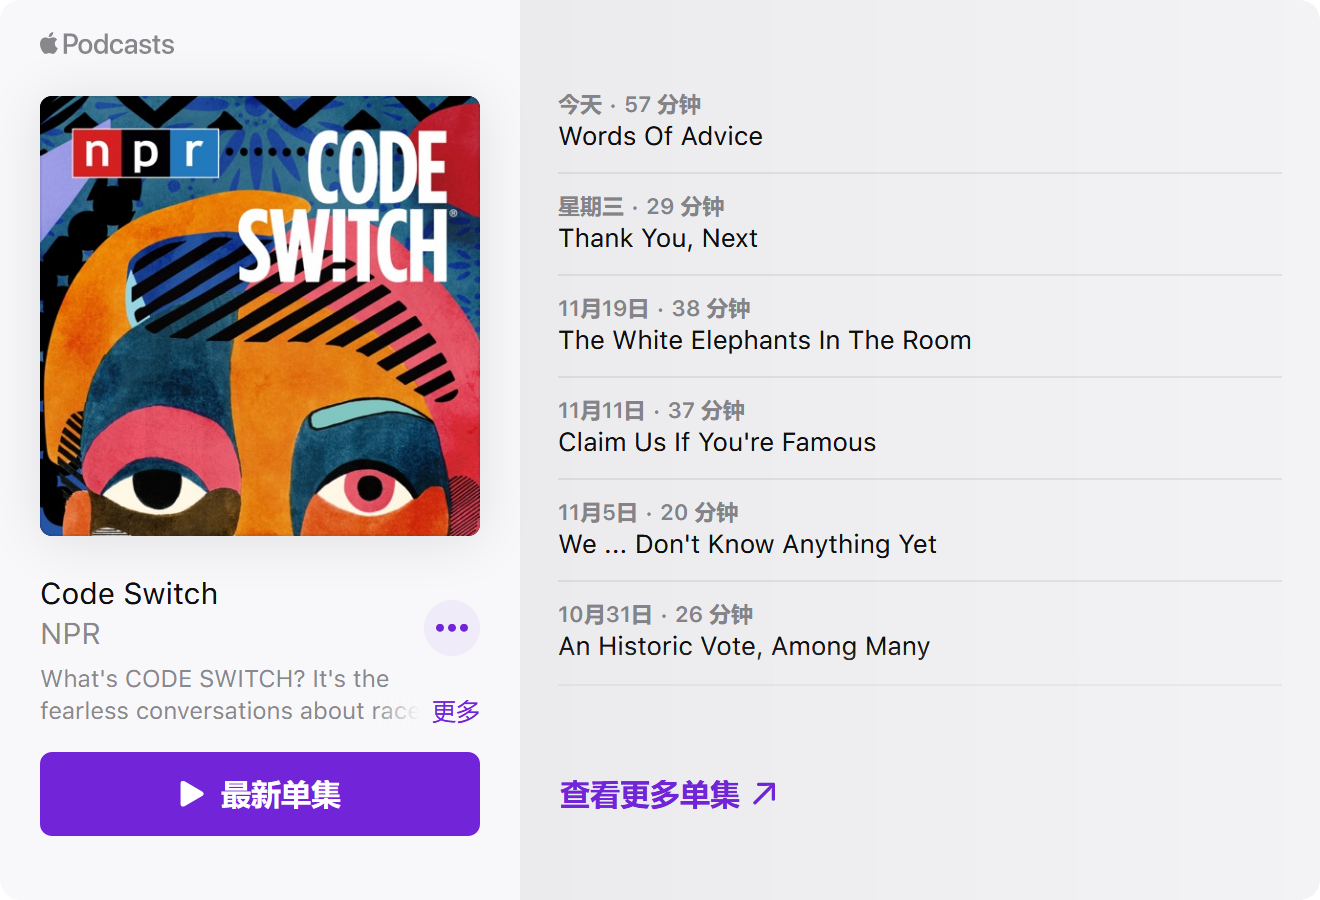Image resolution: width=1320 pixels, height=900 pixels.
Task: Open the three-dot more options menu
Action: pos(452,628)
